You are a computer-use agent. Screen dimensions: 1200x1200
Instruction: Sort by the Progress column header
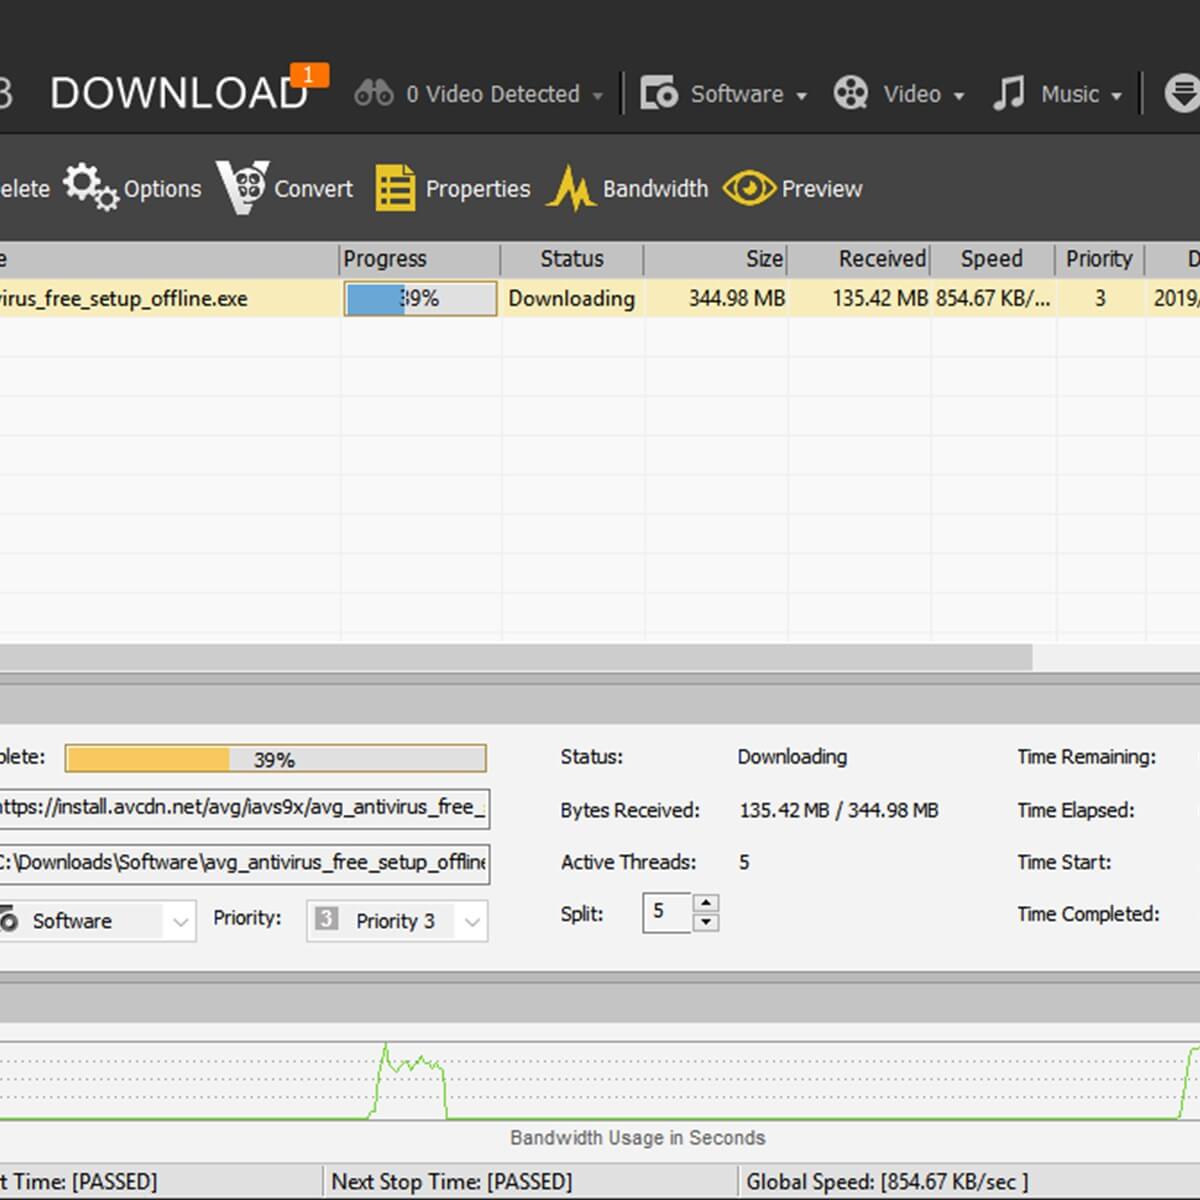tap(420, 259)
